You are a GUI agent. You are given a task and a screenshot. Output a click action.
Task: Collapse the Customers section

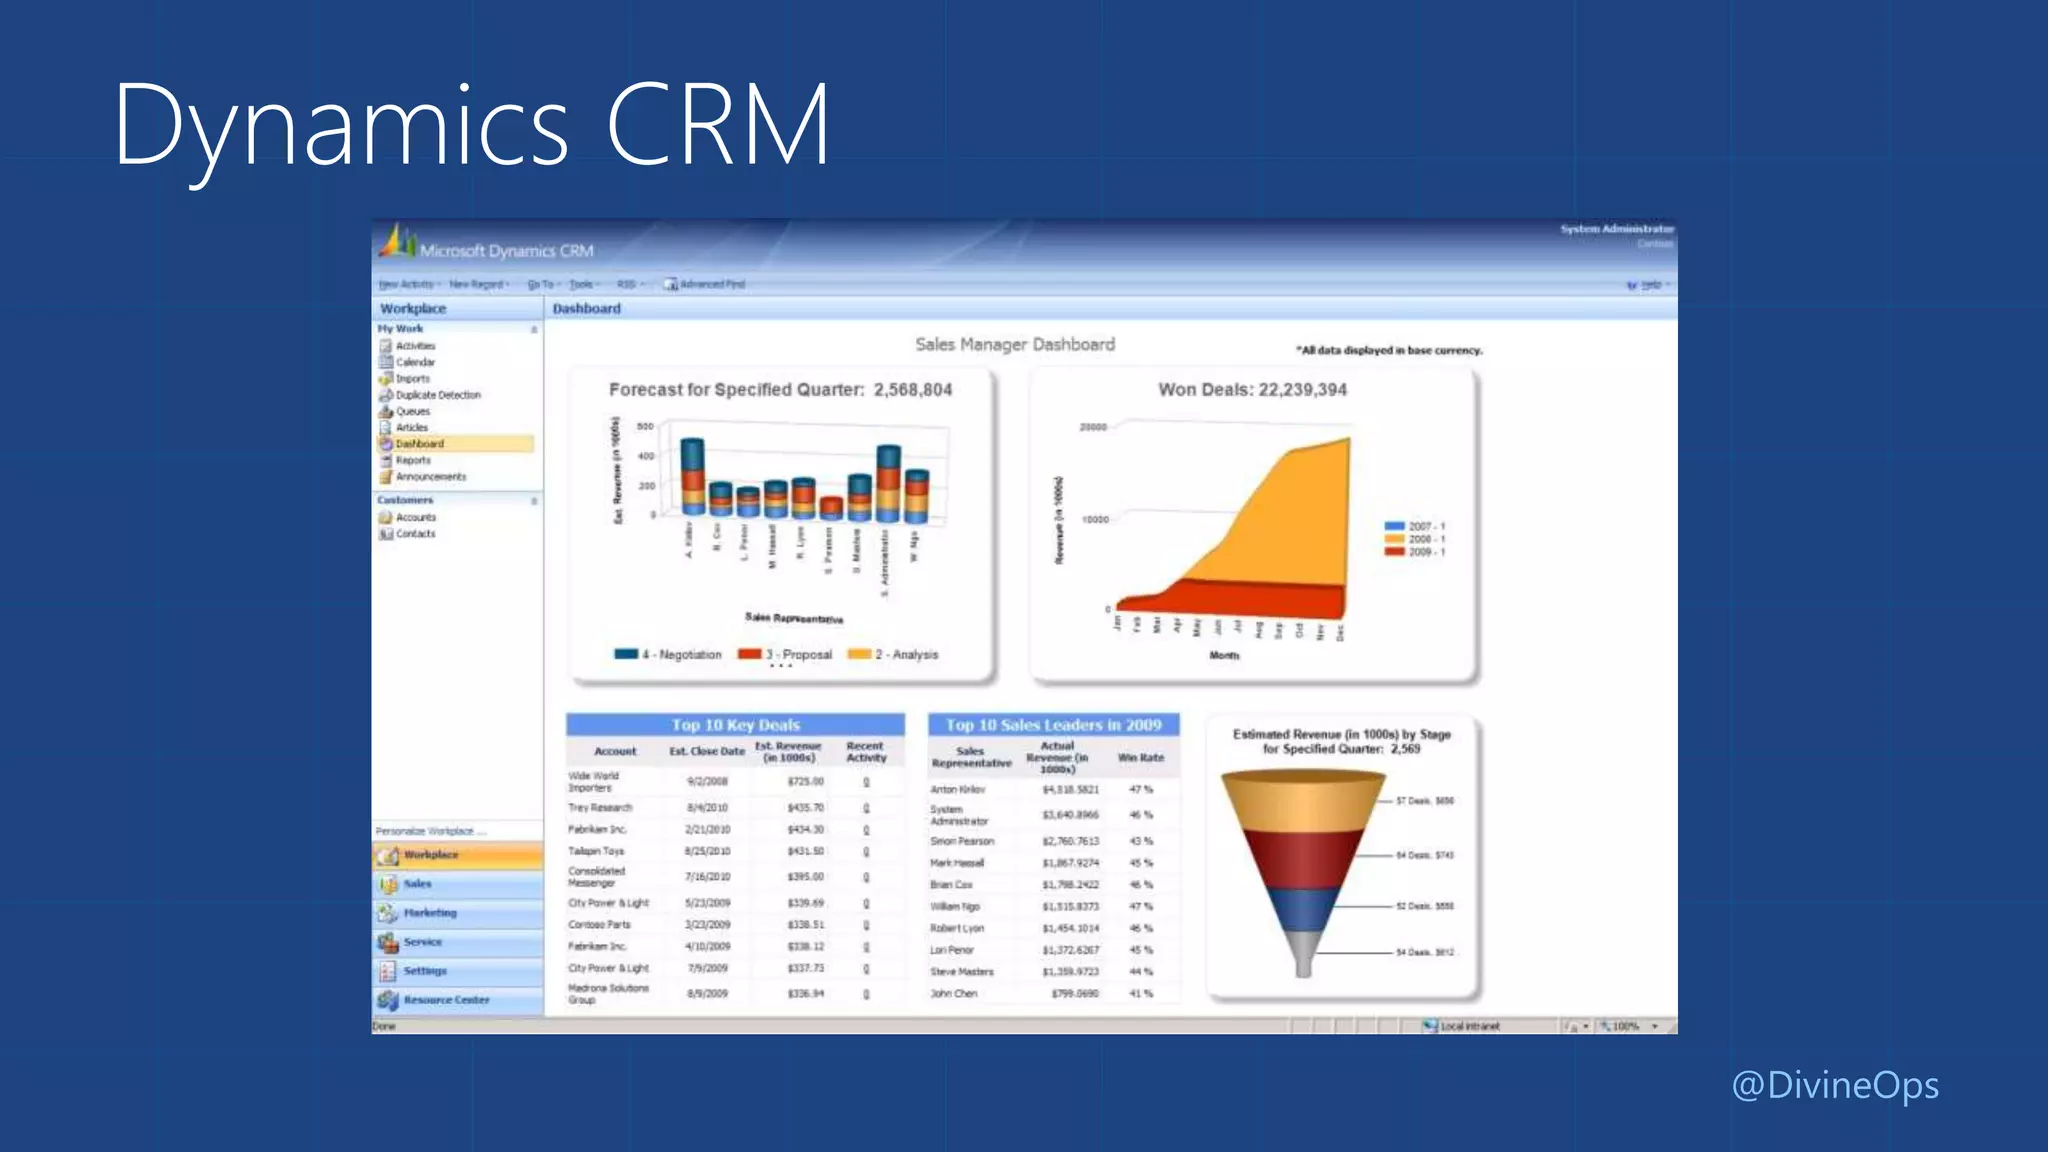[x=534, y=500]
